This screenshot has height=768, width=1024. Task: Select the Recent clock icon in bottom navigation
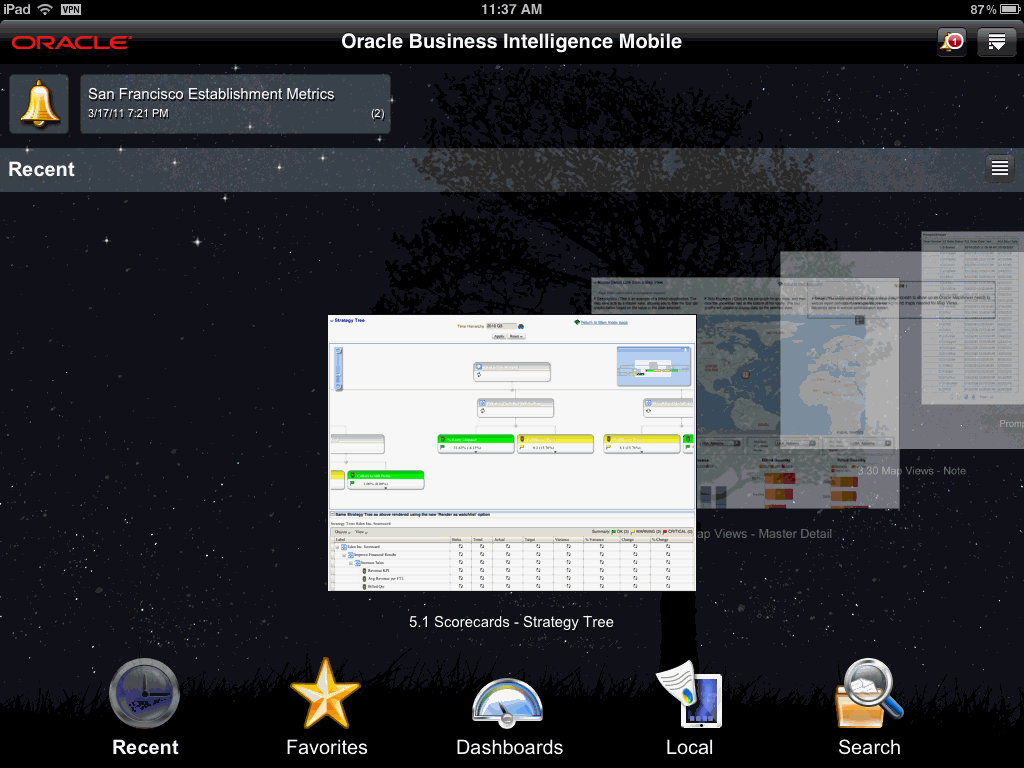pos(144,692)
